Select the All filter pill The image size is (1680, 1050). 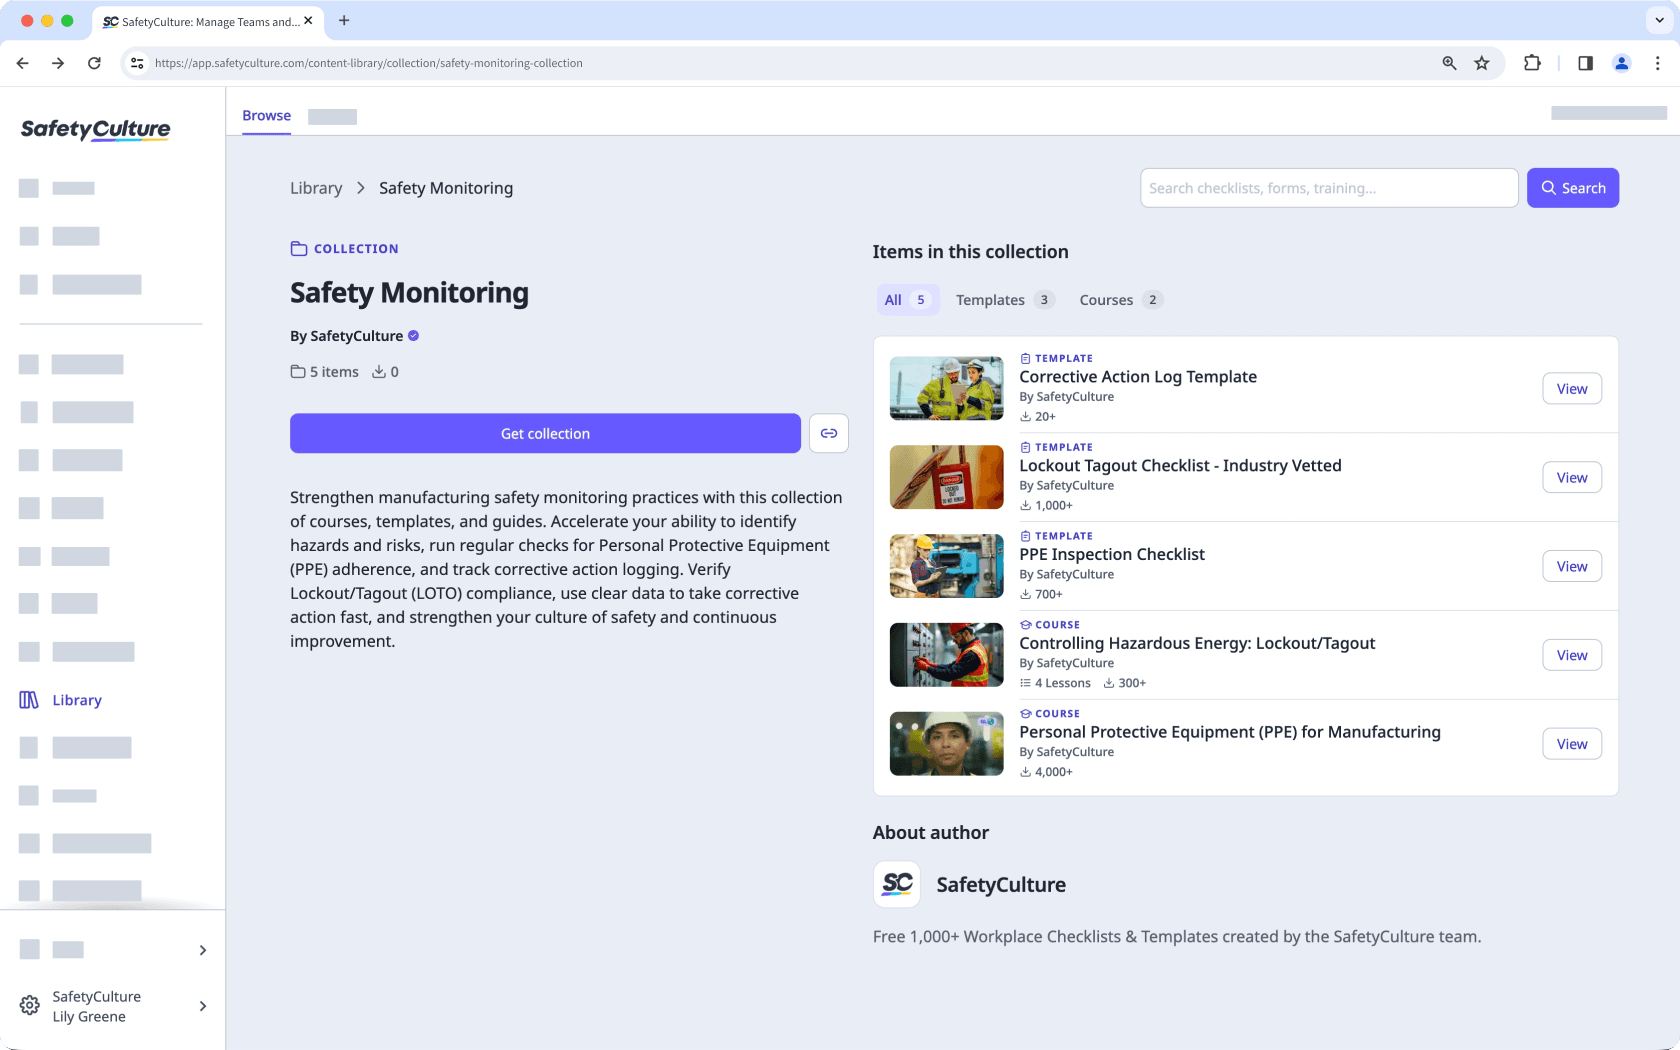click(x=906, y=299)
